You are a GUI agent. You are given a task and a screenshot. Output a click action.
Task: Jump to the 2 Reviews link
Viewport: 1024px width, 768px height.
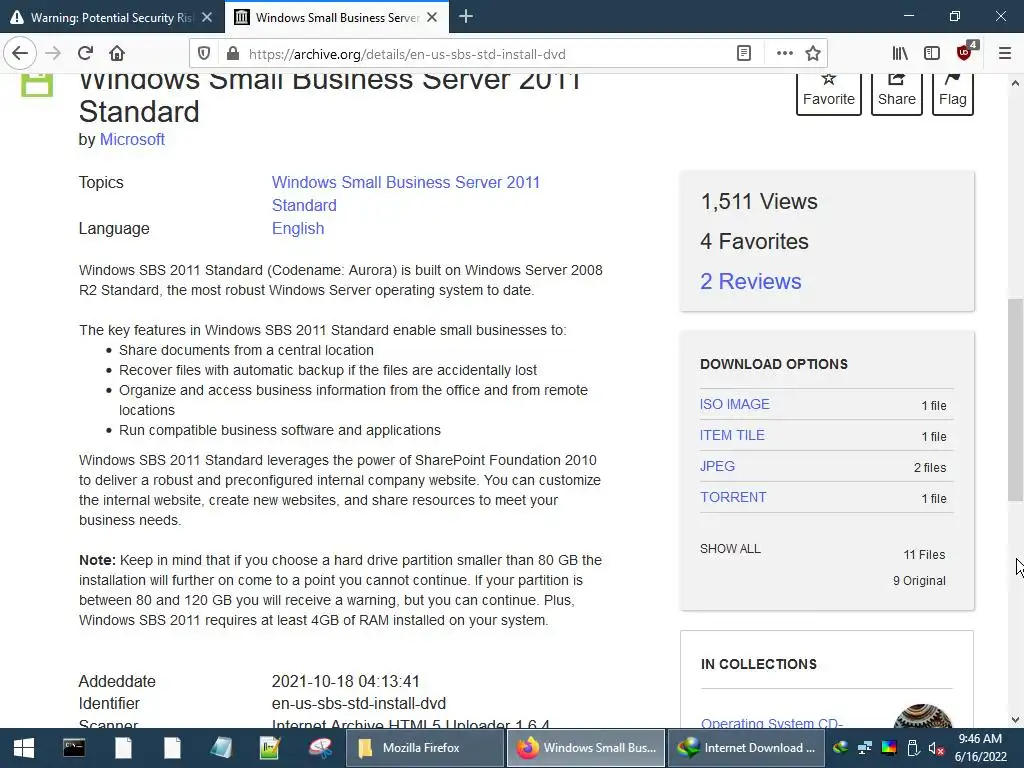pyautogui.click(x=750, y=281)
